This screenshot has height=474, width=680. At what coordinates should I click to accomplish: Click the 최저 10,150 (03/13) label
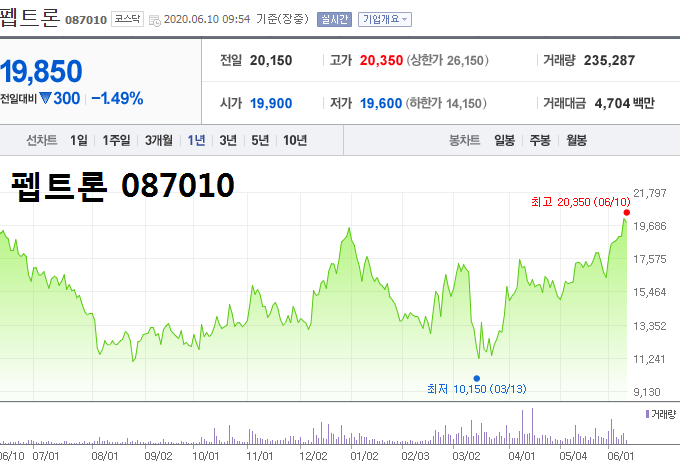pos(477,389)
